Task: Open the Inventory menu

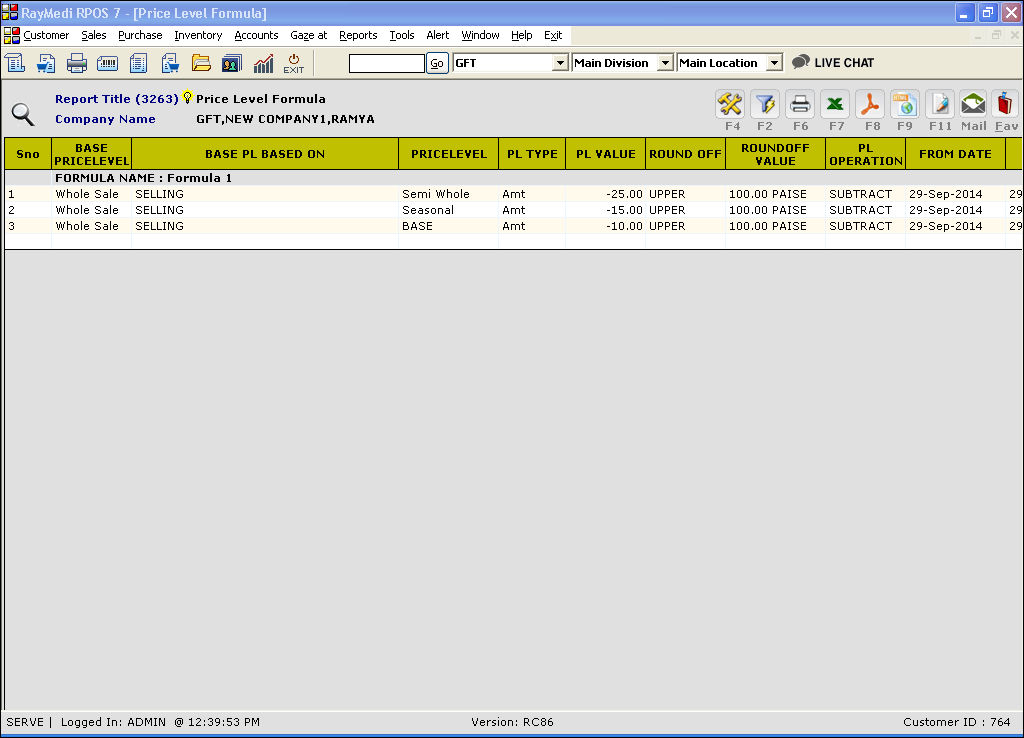Action: click(x=198, y=35)
